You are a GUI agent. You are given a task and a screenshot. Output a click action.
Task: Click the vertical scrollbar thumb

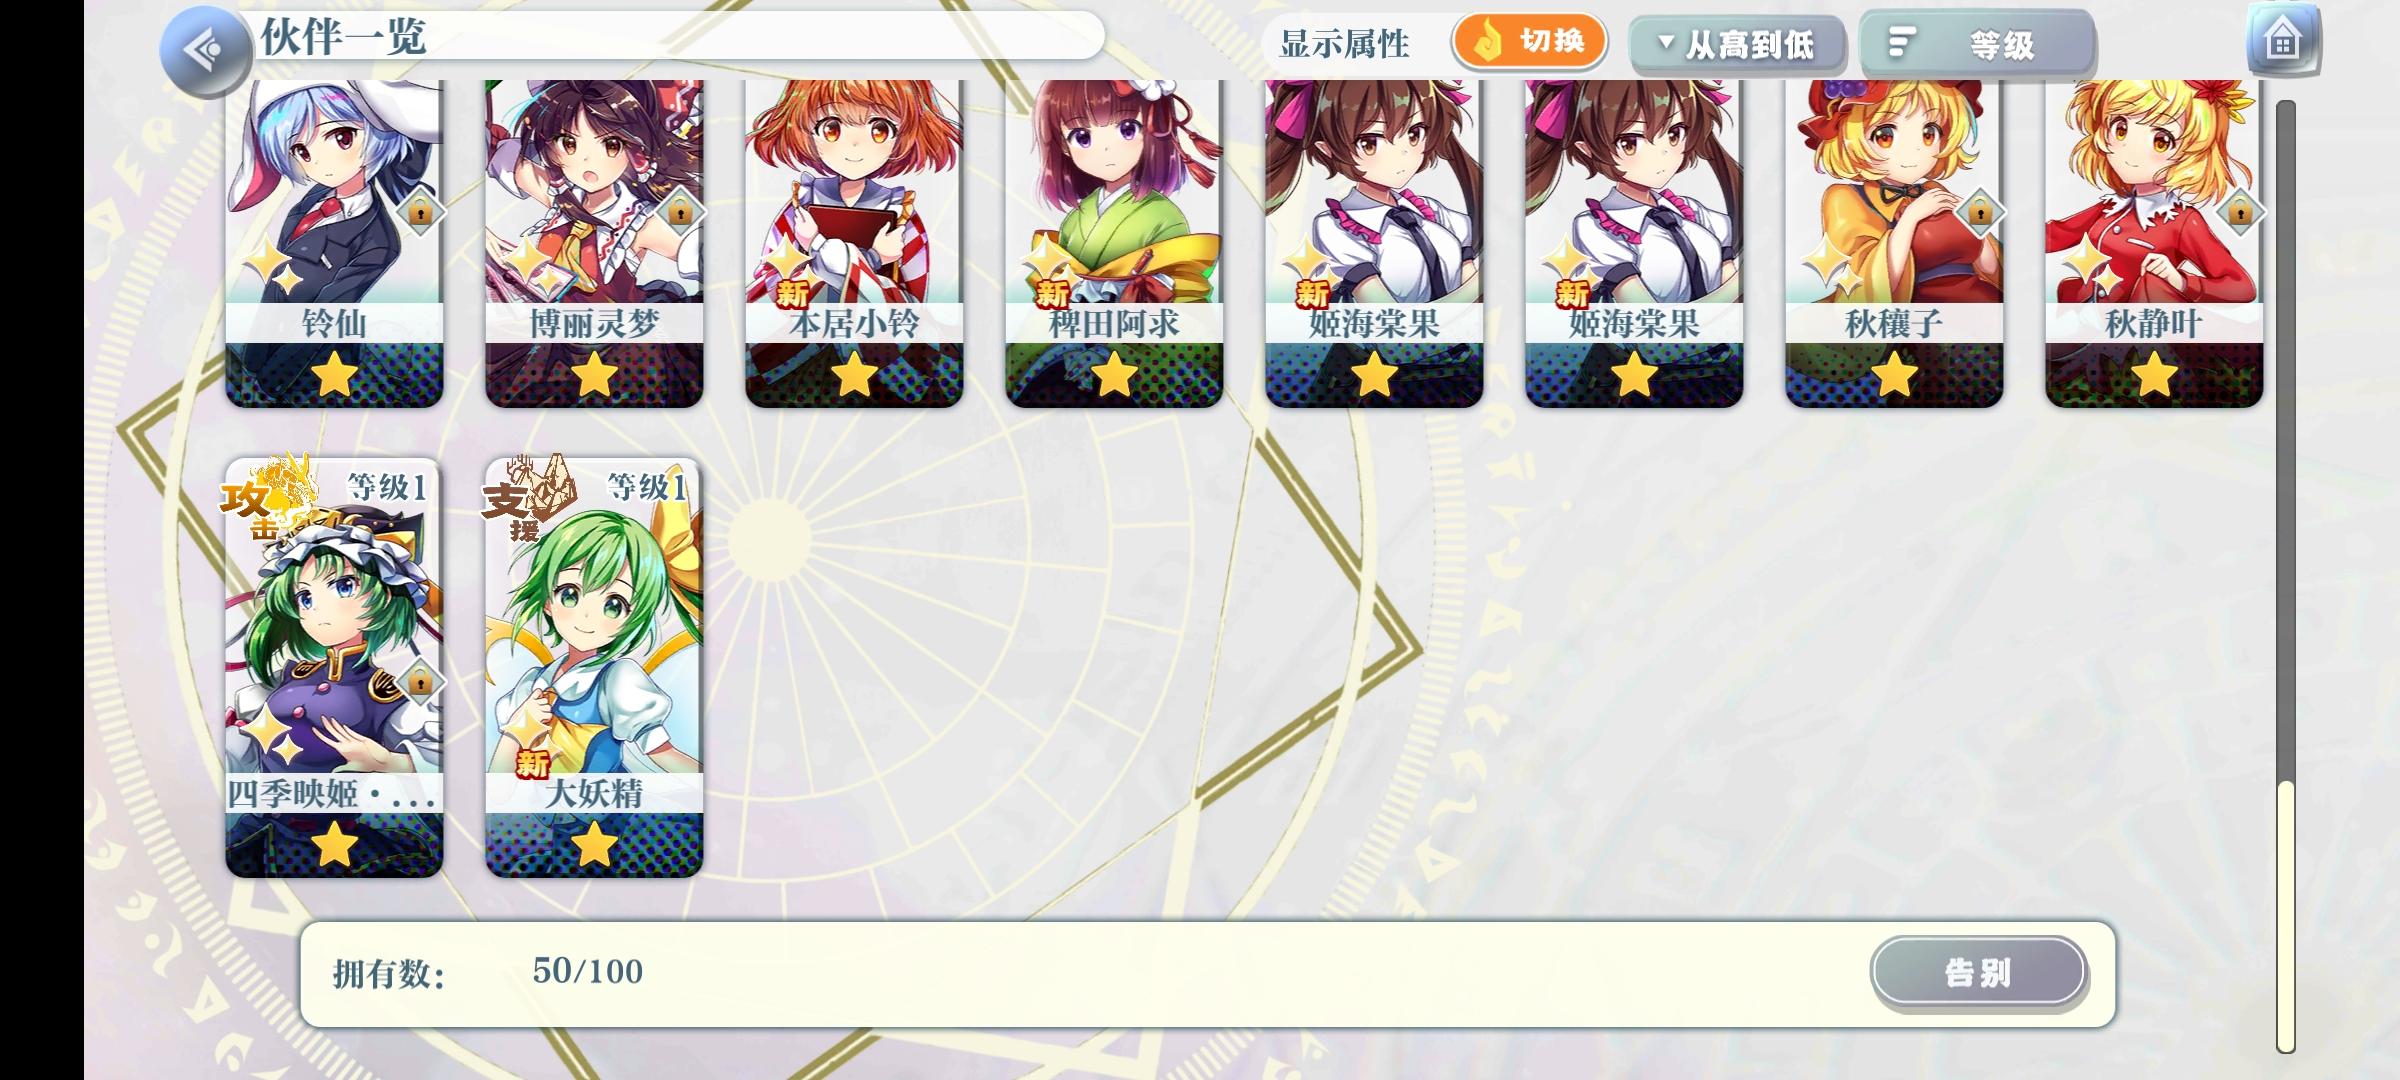point(2286,915)
